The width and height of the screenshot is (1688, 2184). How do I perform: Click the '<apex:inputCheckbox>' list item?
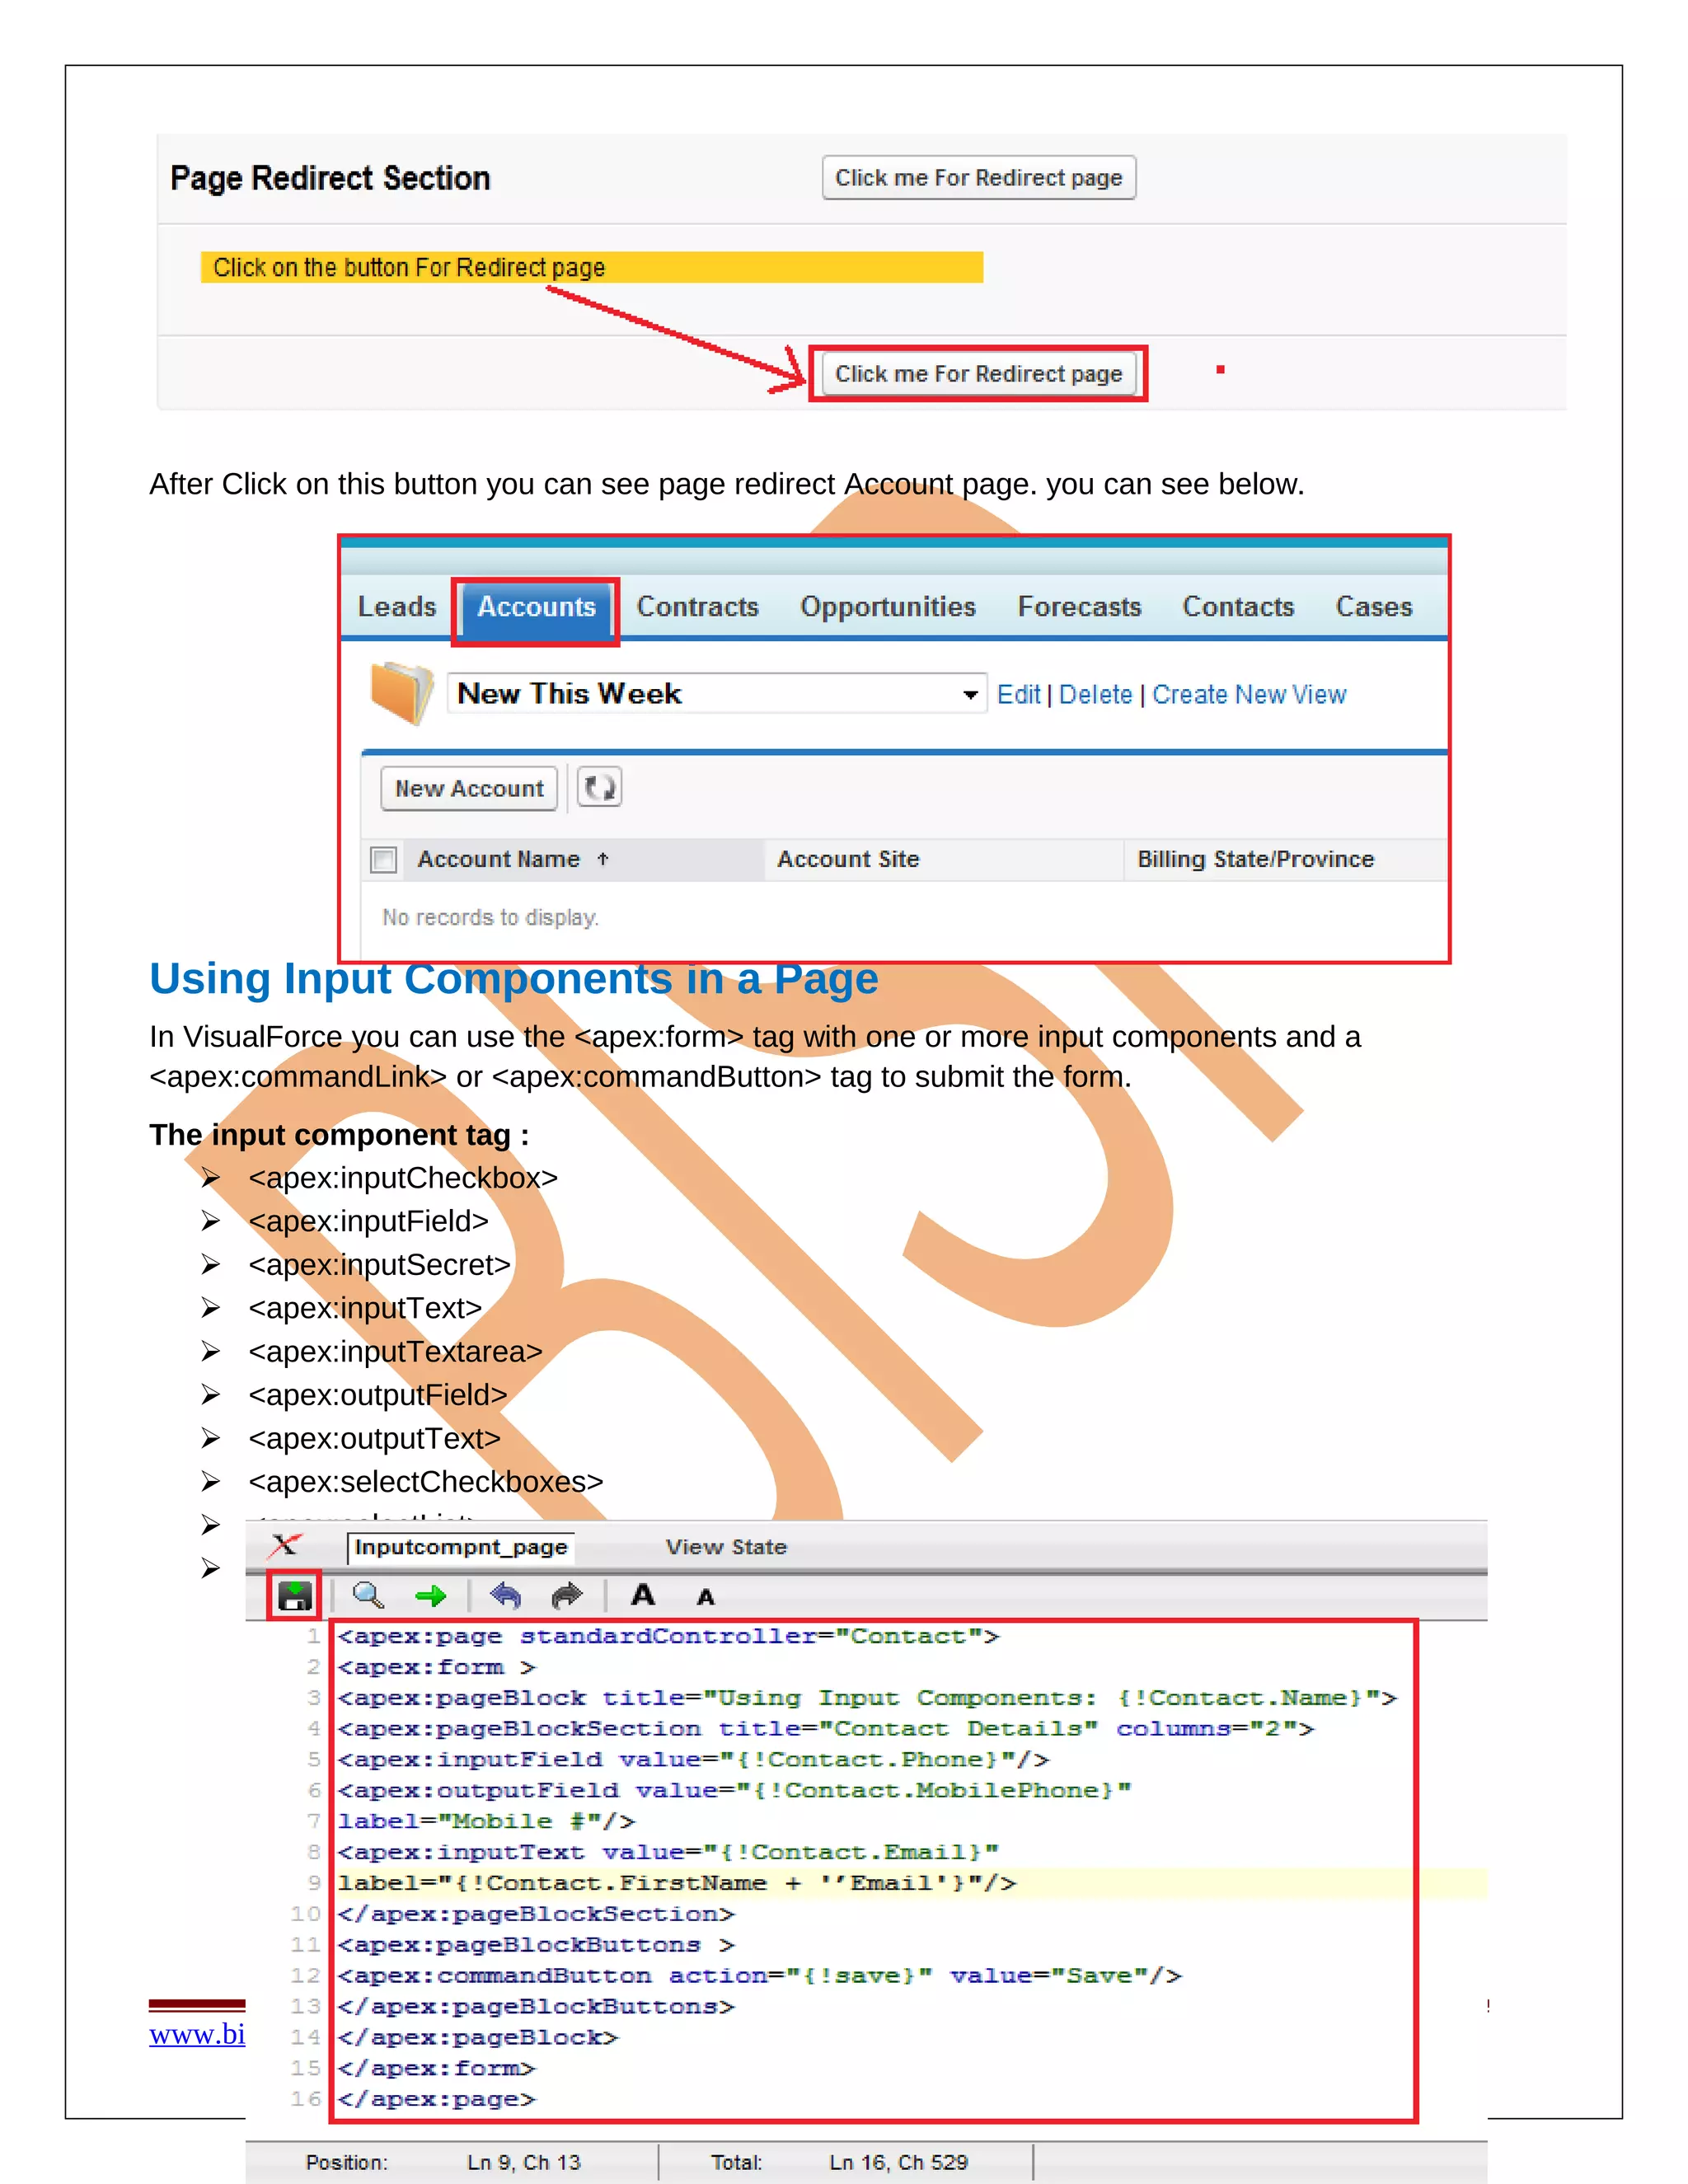click(x=403, y=1178)
